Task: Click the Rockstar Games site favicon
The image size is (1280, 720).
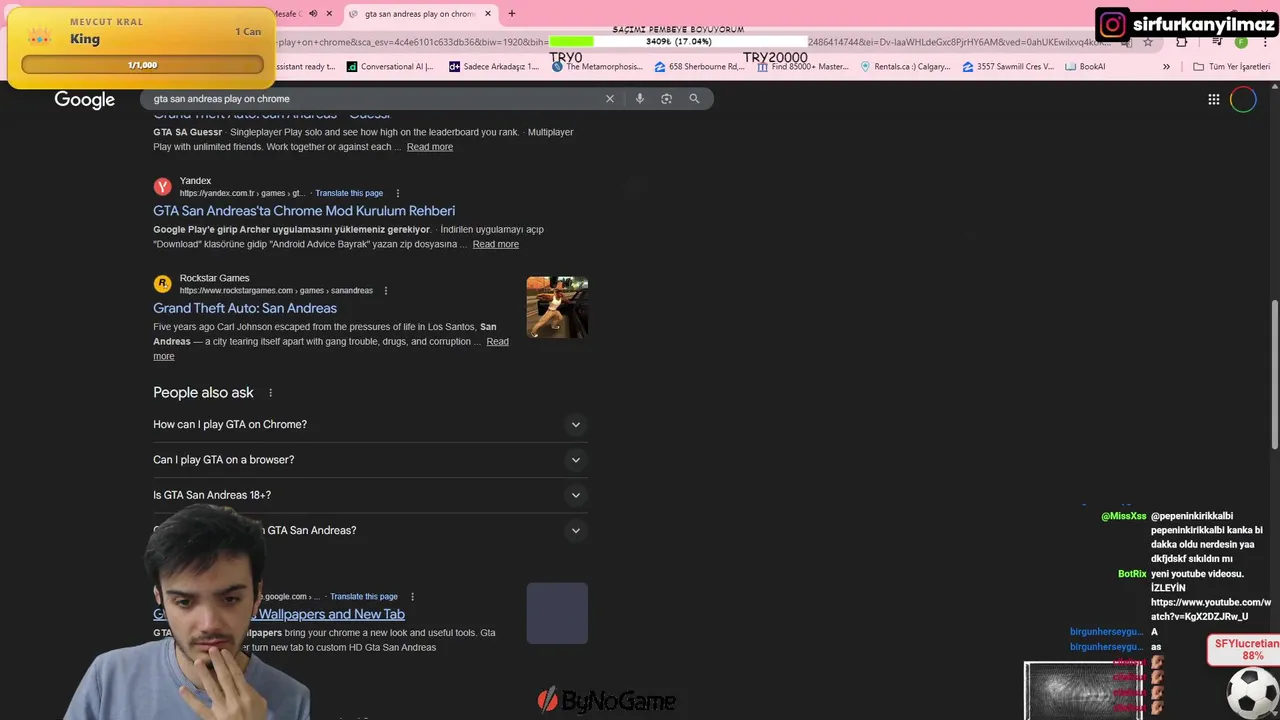Action: (x=162, y=284)
